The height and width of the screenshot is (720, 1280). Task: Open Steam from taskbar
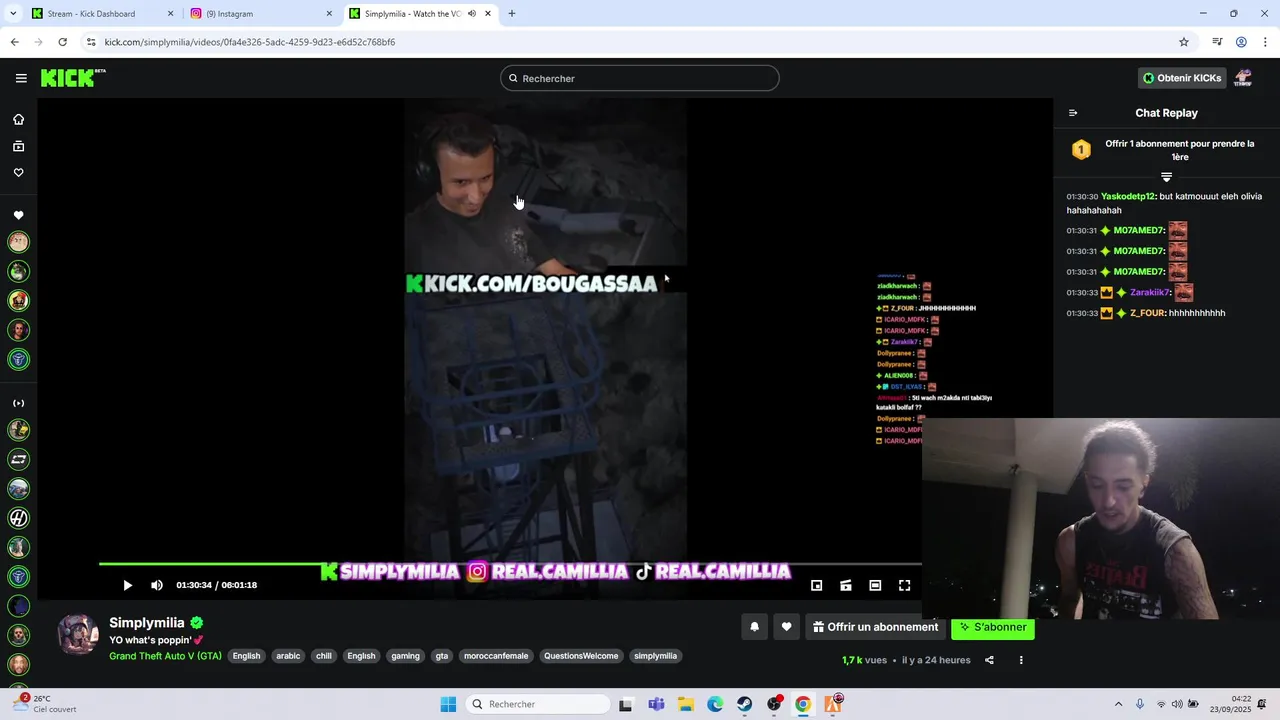pyautogui.click(x=745, y=704)
